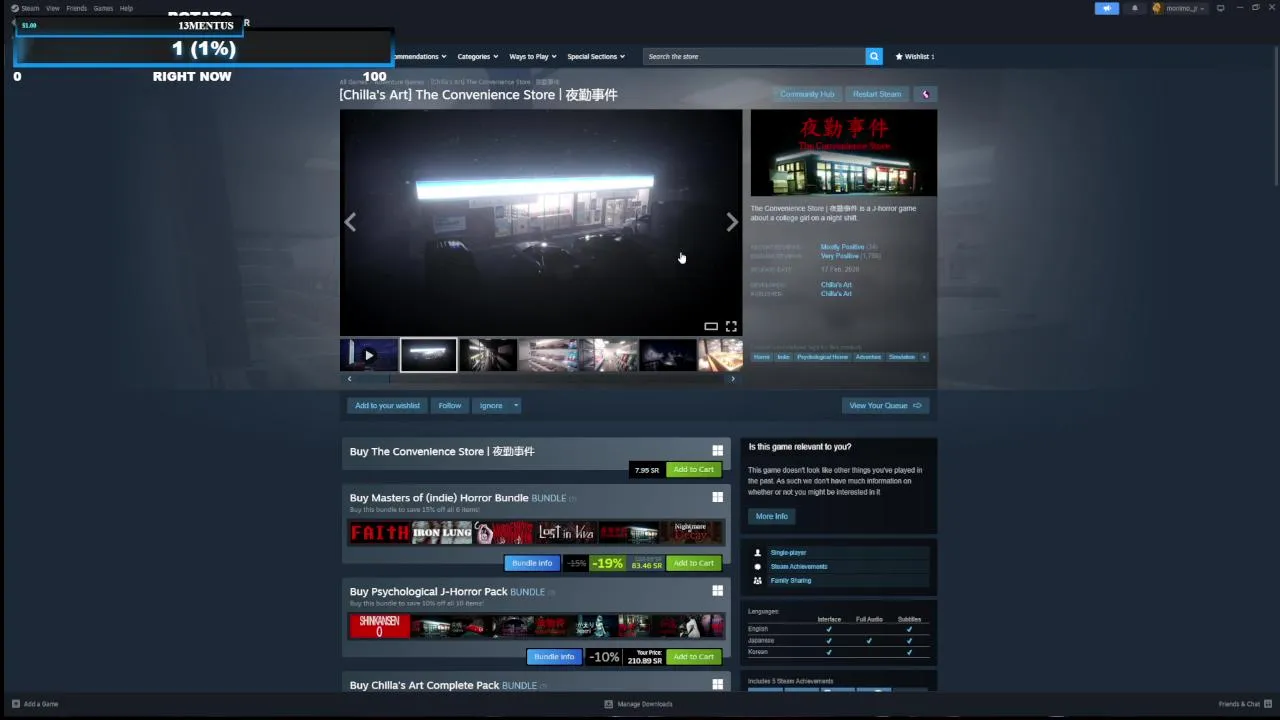Open Bundle info for Masters of Horror Bundle
This screenshot has width=1280, height=720.
[532, 563]
